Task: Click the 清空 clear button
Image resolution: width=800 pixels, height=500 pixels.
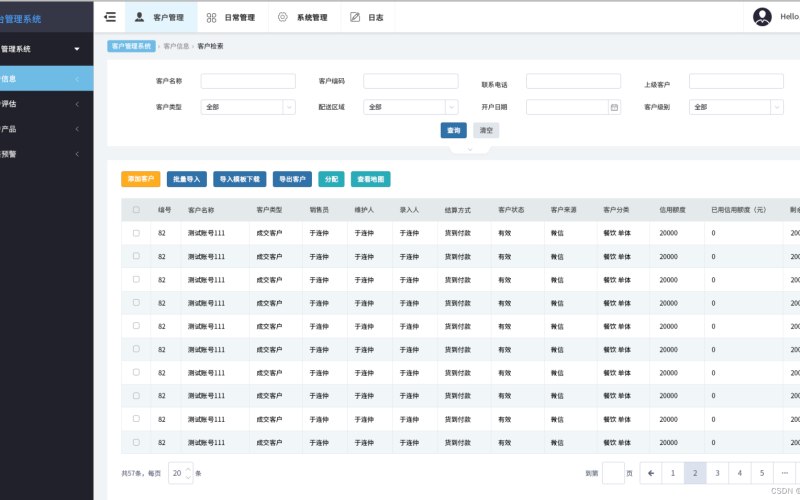Action: point(486,130)
